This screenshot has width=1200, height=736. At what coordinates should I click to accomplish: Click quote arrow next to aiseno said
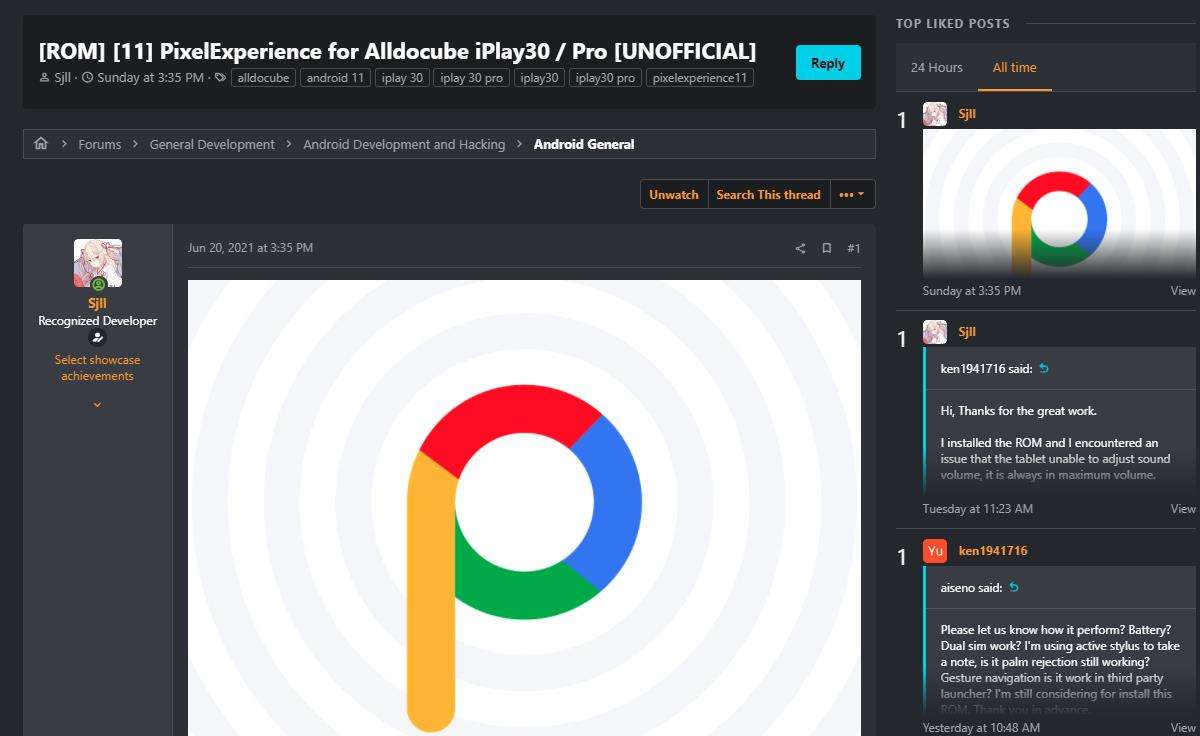pos(1013,588)
